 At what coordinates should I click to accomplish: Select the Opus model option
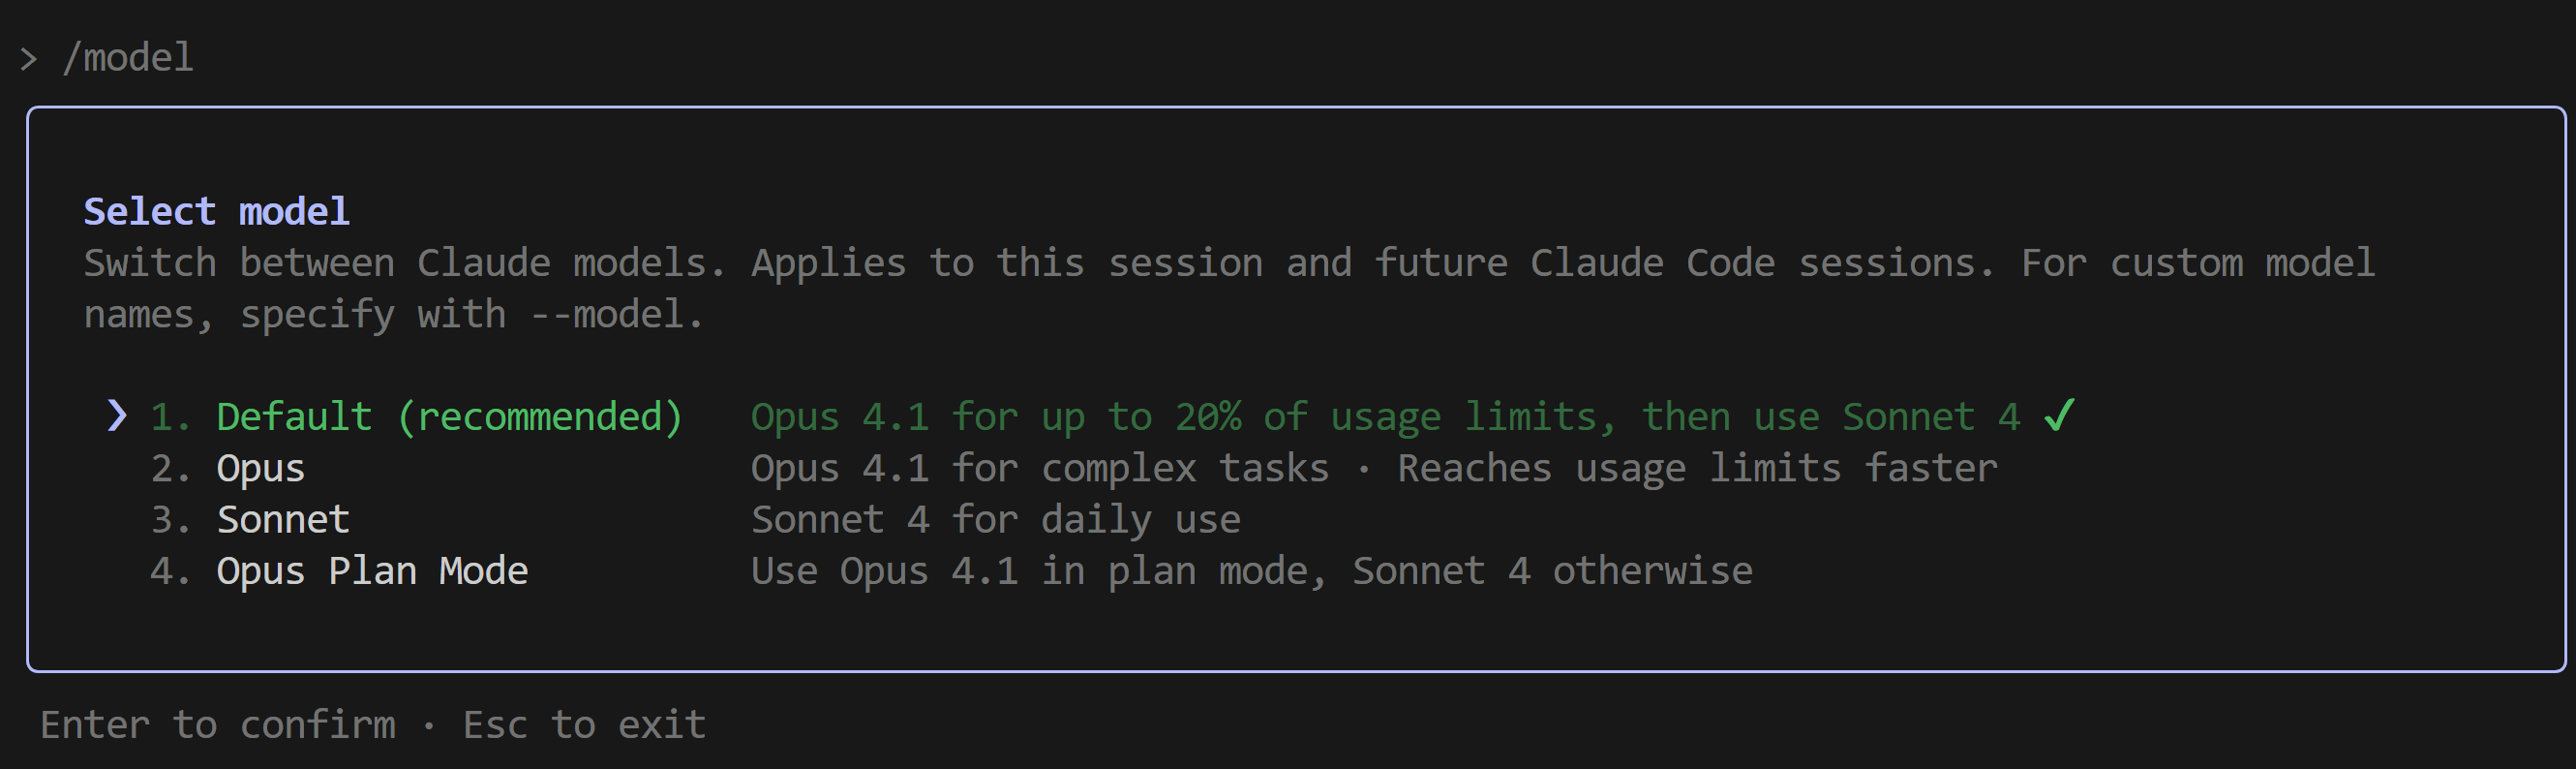pos(261,468)
